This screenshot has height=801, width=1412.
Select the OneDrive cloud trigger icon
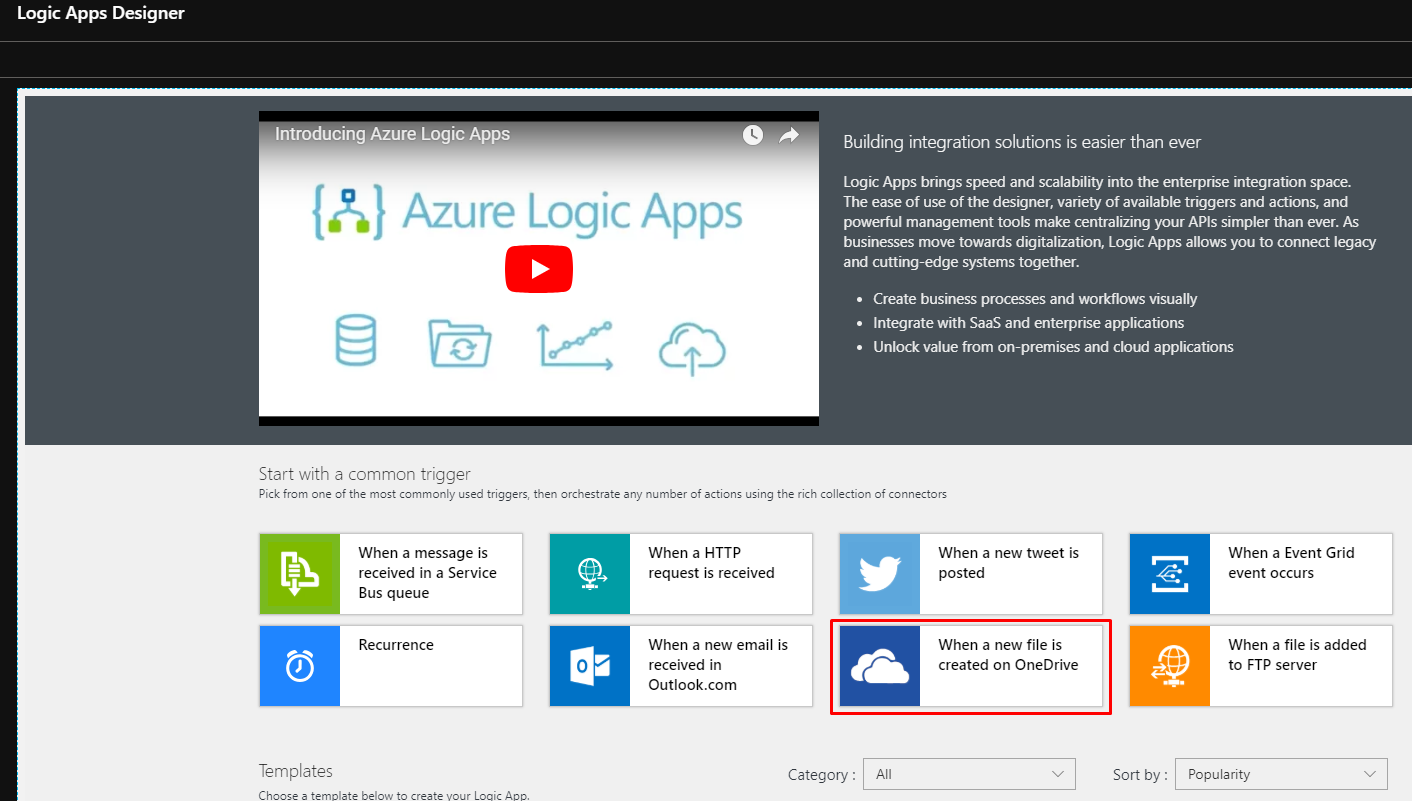click(880, 666)
